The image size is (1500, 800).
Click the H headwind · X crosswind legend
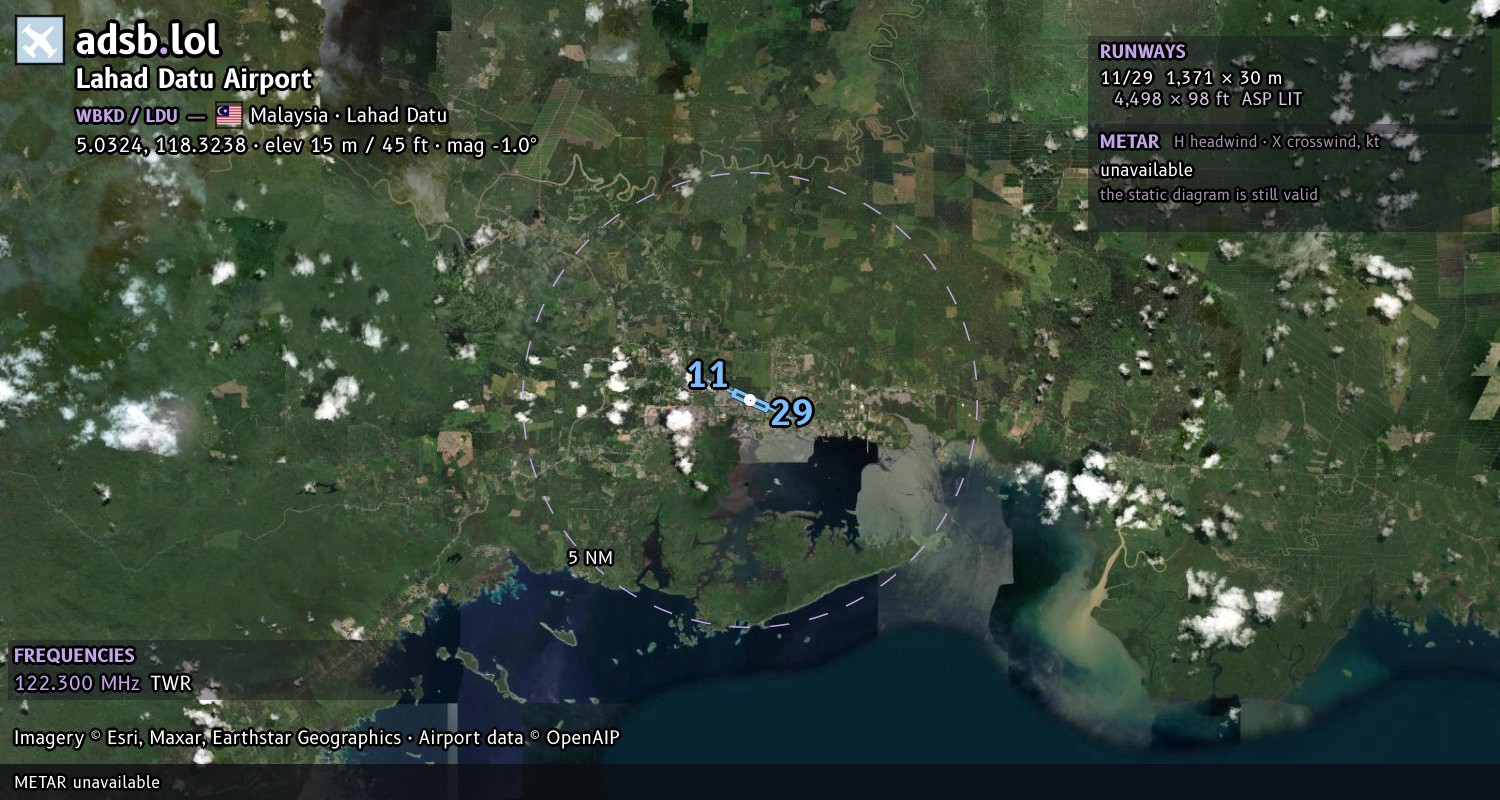tap(1277, 142)
